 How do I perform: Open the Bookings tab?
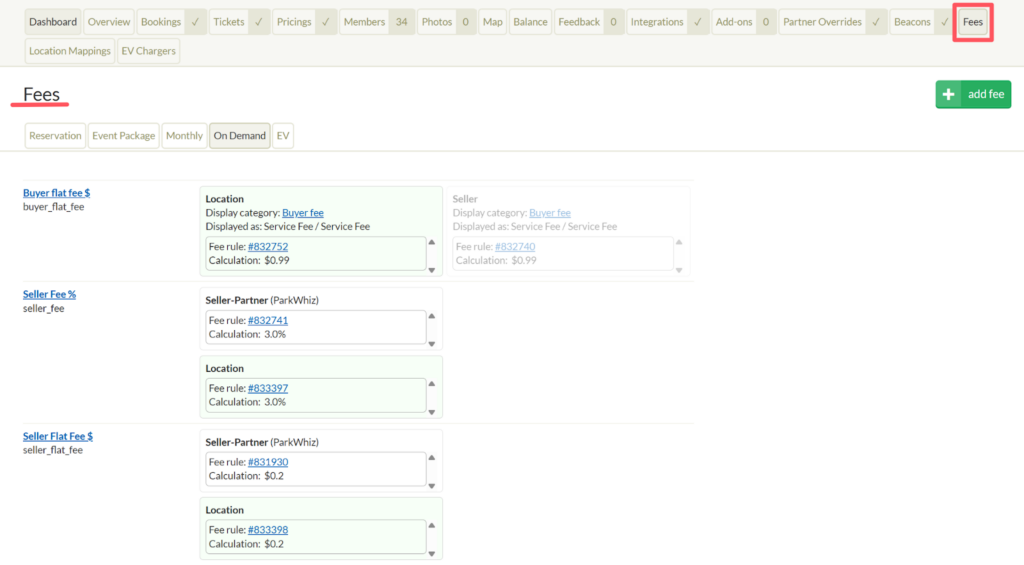[x=161, y=22]
